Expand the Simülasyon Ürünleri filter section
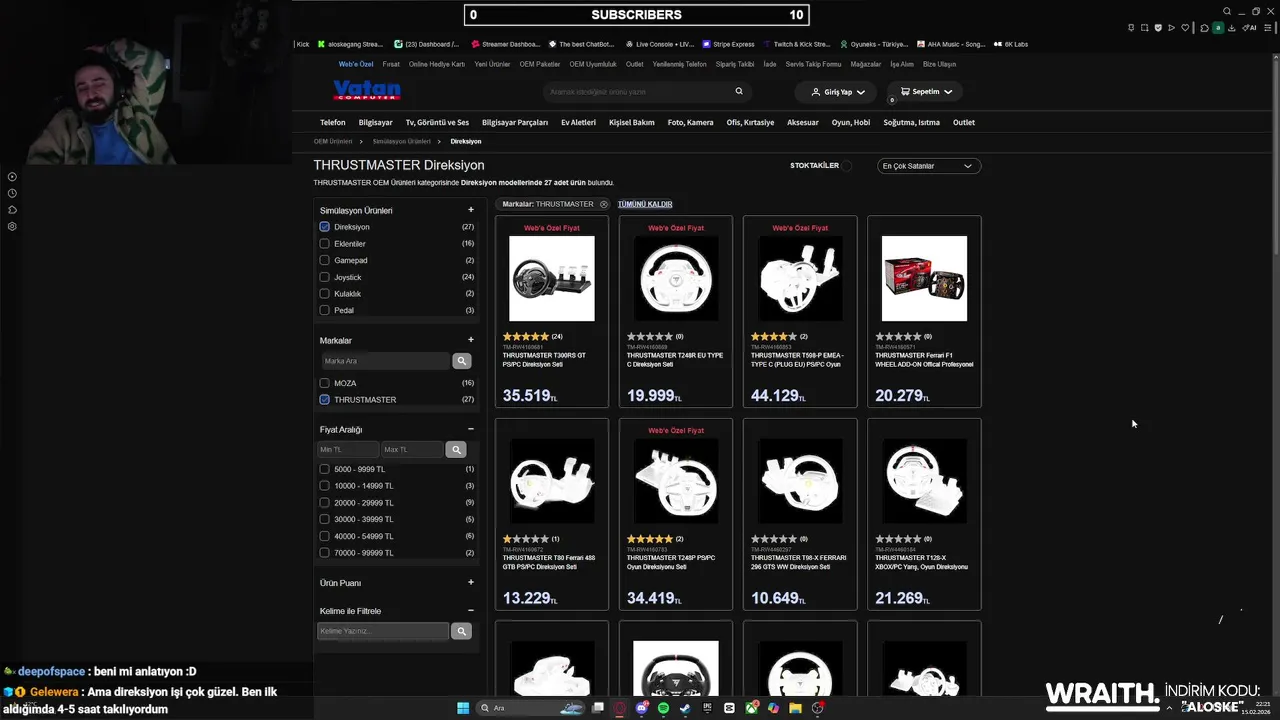The width and height of the screenshot is (1280, 720). pos(470,210)
